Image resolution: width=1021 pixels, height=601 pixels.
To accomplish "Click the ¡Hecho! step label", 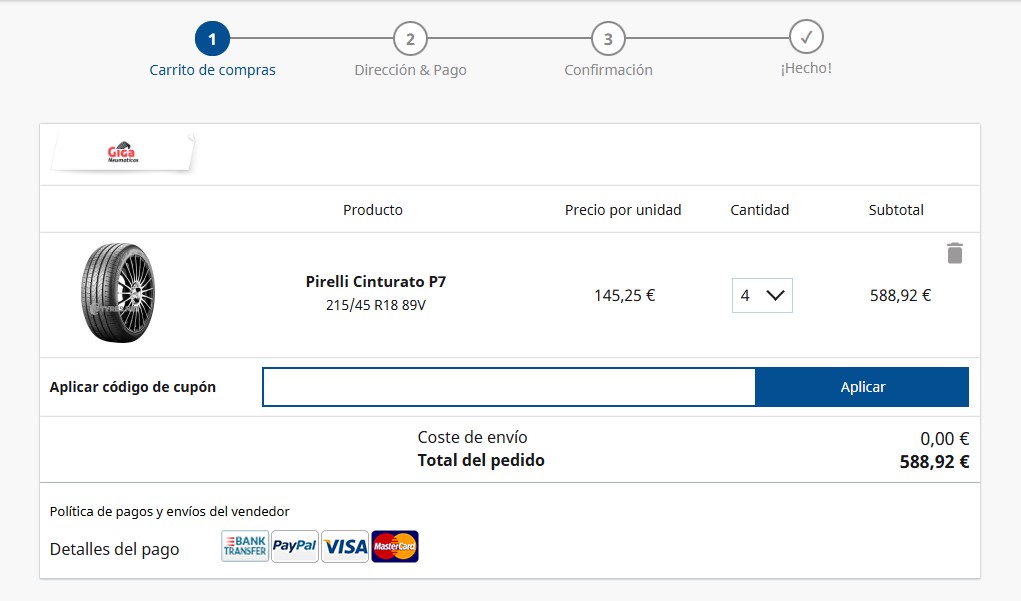I will click(x=807, y=70).
